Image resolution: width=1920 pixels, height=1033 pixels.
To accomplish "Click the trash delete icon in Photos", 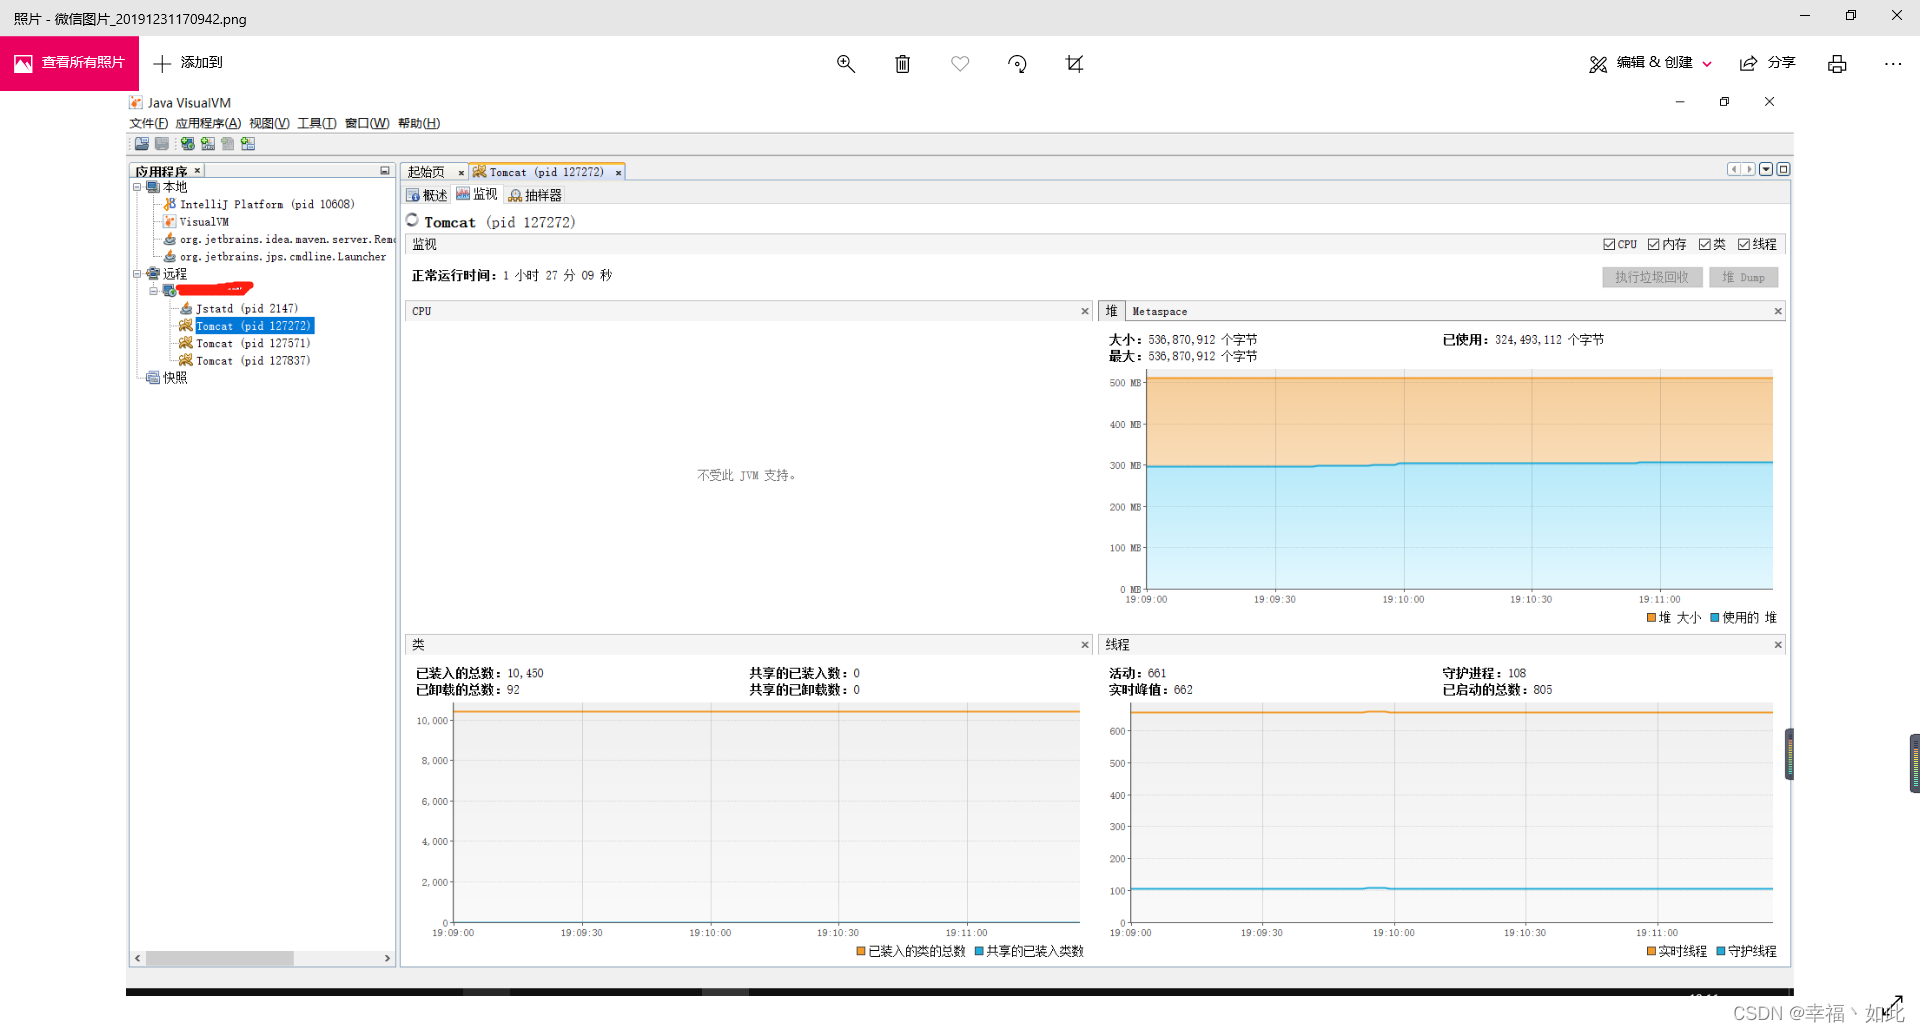I will [x=903, y=64].
